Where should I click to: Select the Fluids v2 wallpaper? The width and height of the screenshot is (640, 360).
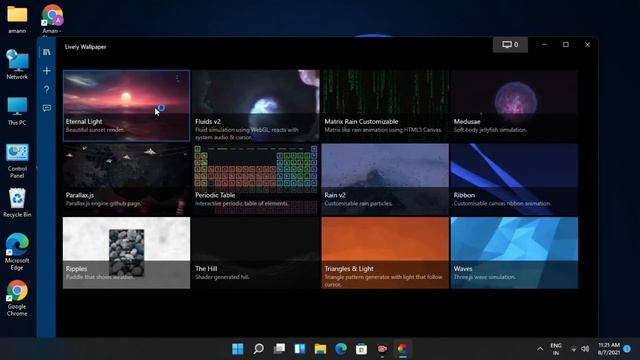coord(256,106)
